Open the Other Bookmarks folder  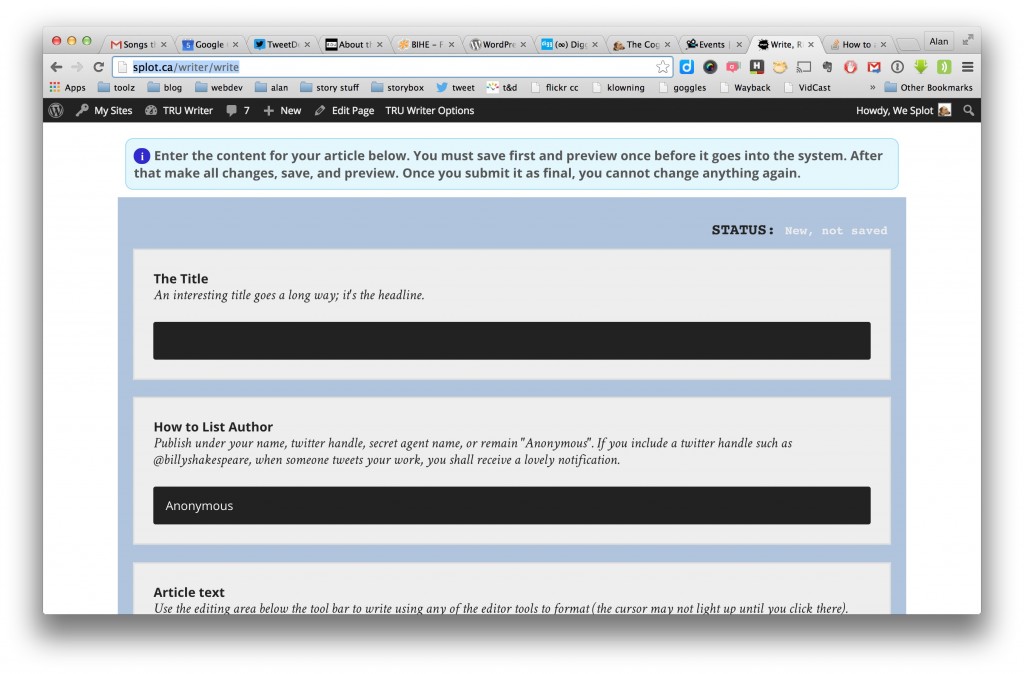tap(929, 88)
